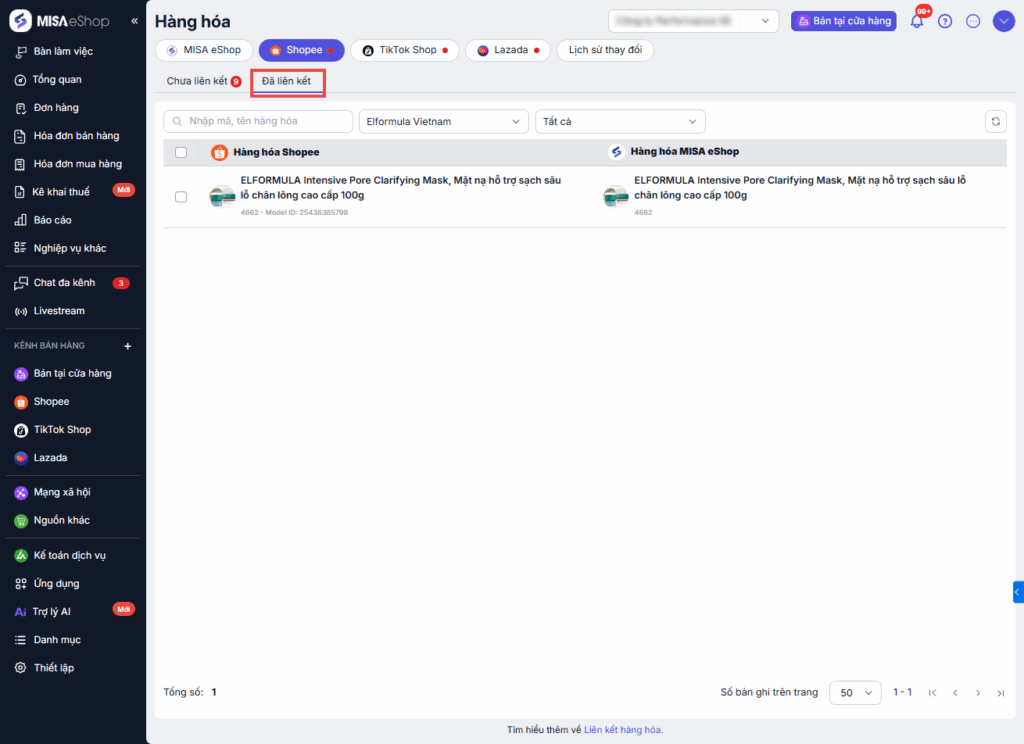Expand the blue side panel handle
The width and height of the screenshot is (1024, 744).
tap(1018, 592)
